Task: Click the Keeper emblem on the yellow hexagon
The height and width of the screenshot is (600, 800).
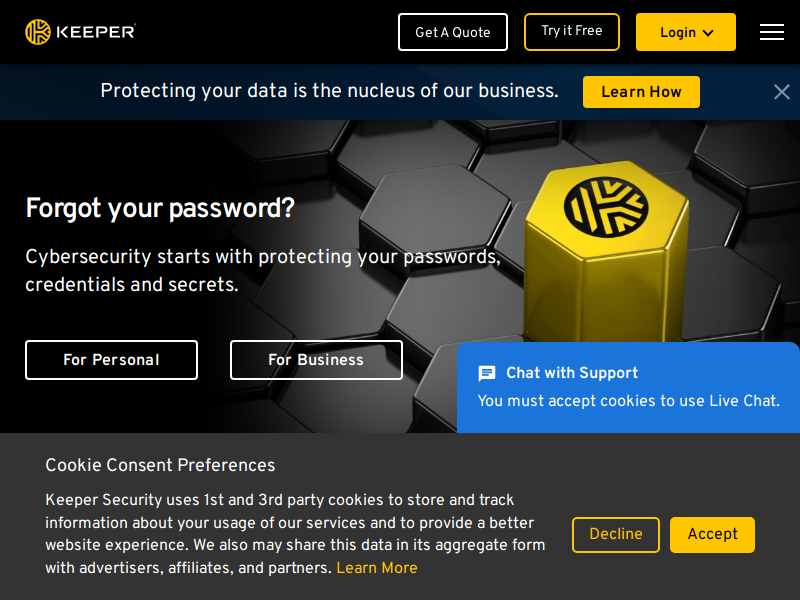Action: pos(606,207)
